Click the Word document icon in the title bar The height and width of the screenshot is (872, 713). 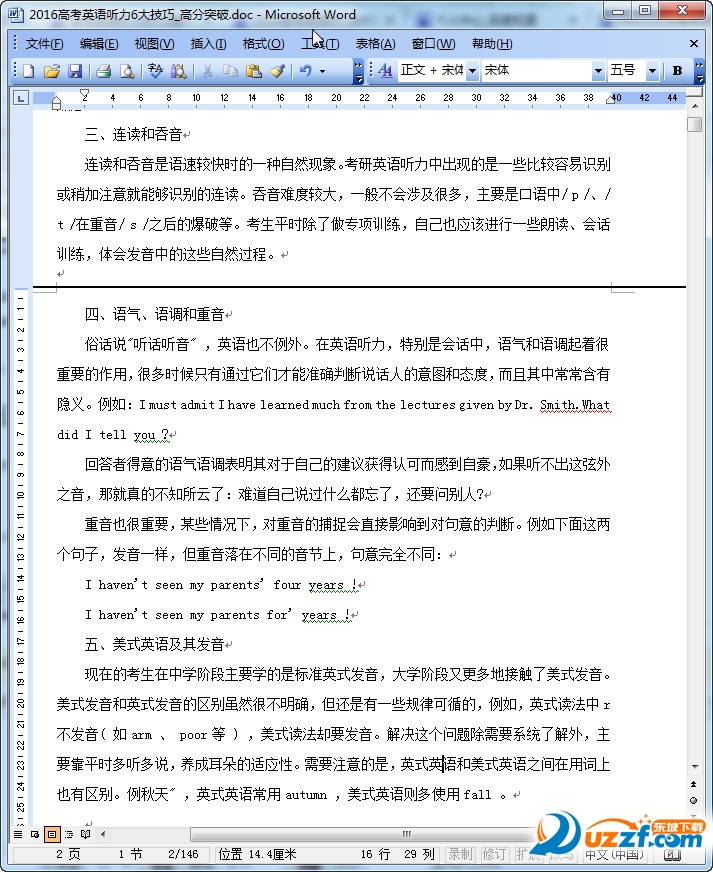(x=16, y=13)
